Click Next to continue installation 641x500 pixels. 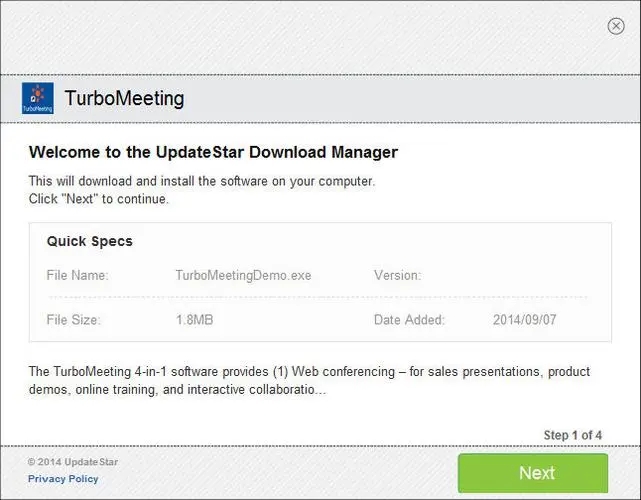(x=533, y=473)
